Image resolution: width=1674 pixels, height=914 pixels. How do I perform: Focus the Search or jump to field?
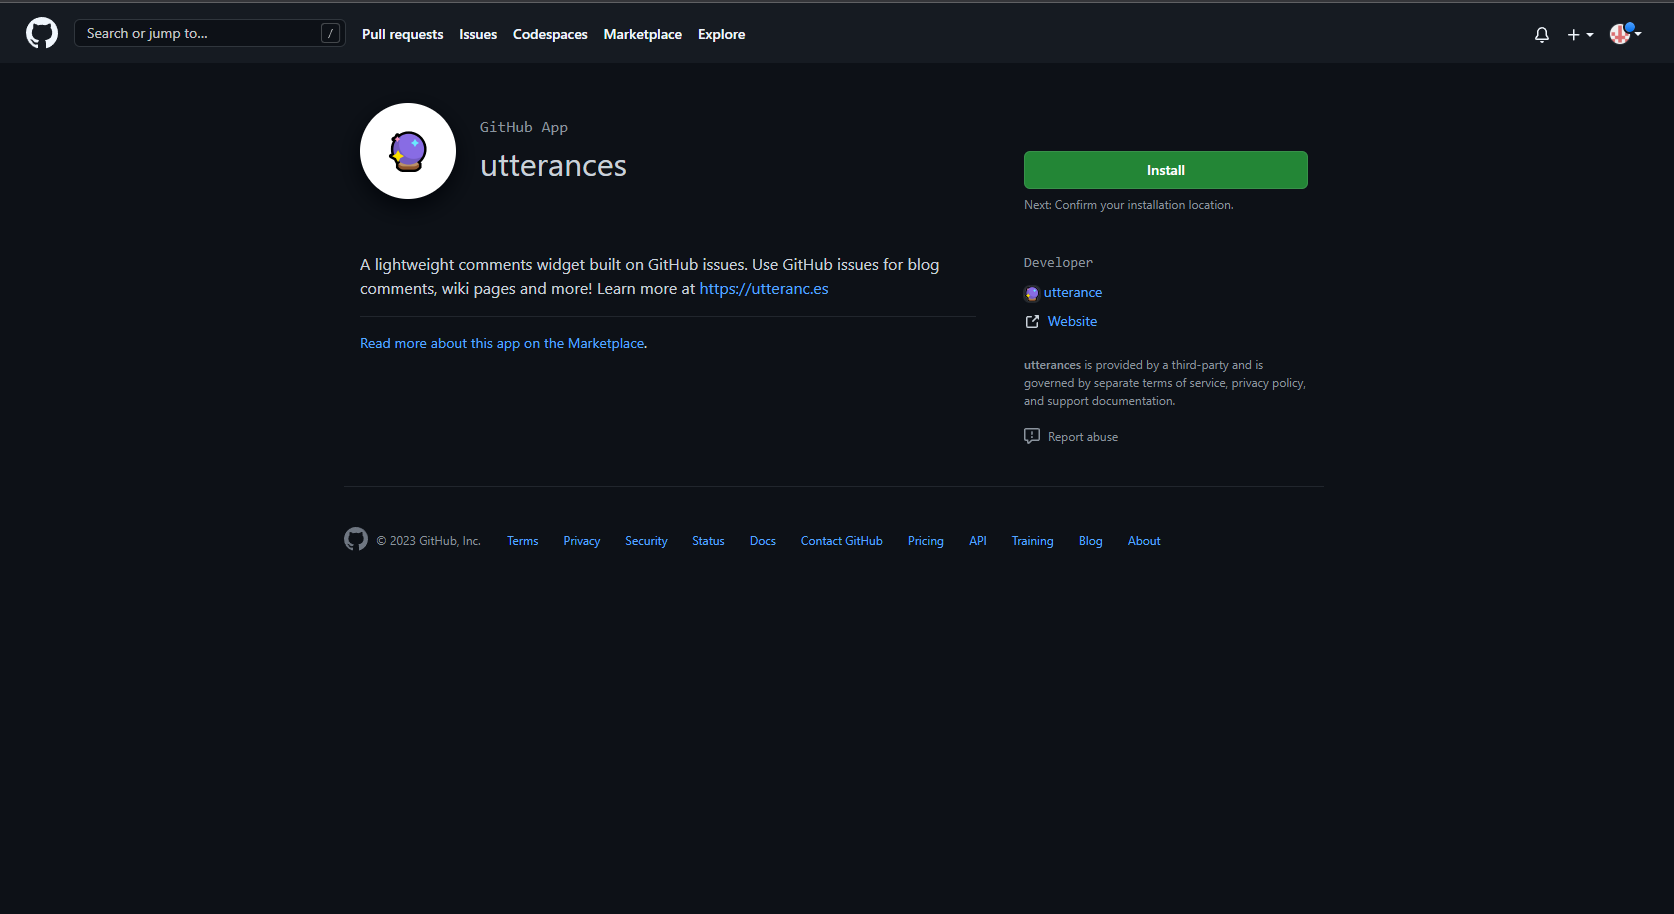(210, 33)
